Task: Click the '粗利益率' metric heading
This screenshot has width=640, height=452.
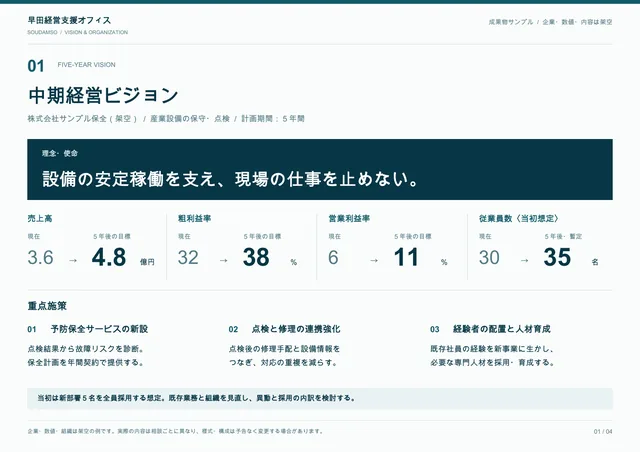Action: [194, 218]
